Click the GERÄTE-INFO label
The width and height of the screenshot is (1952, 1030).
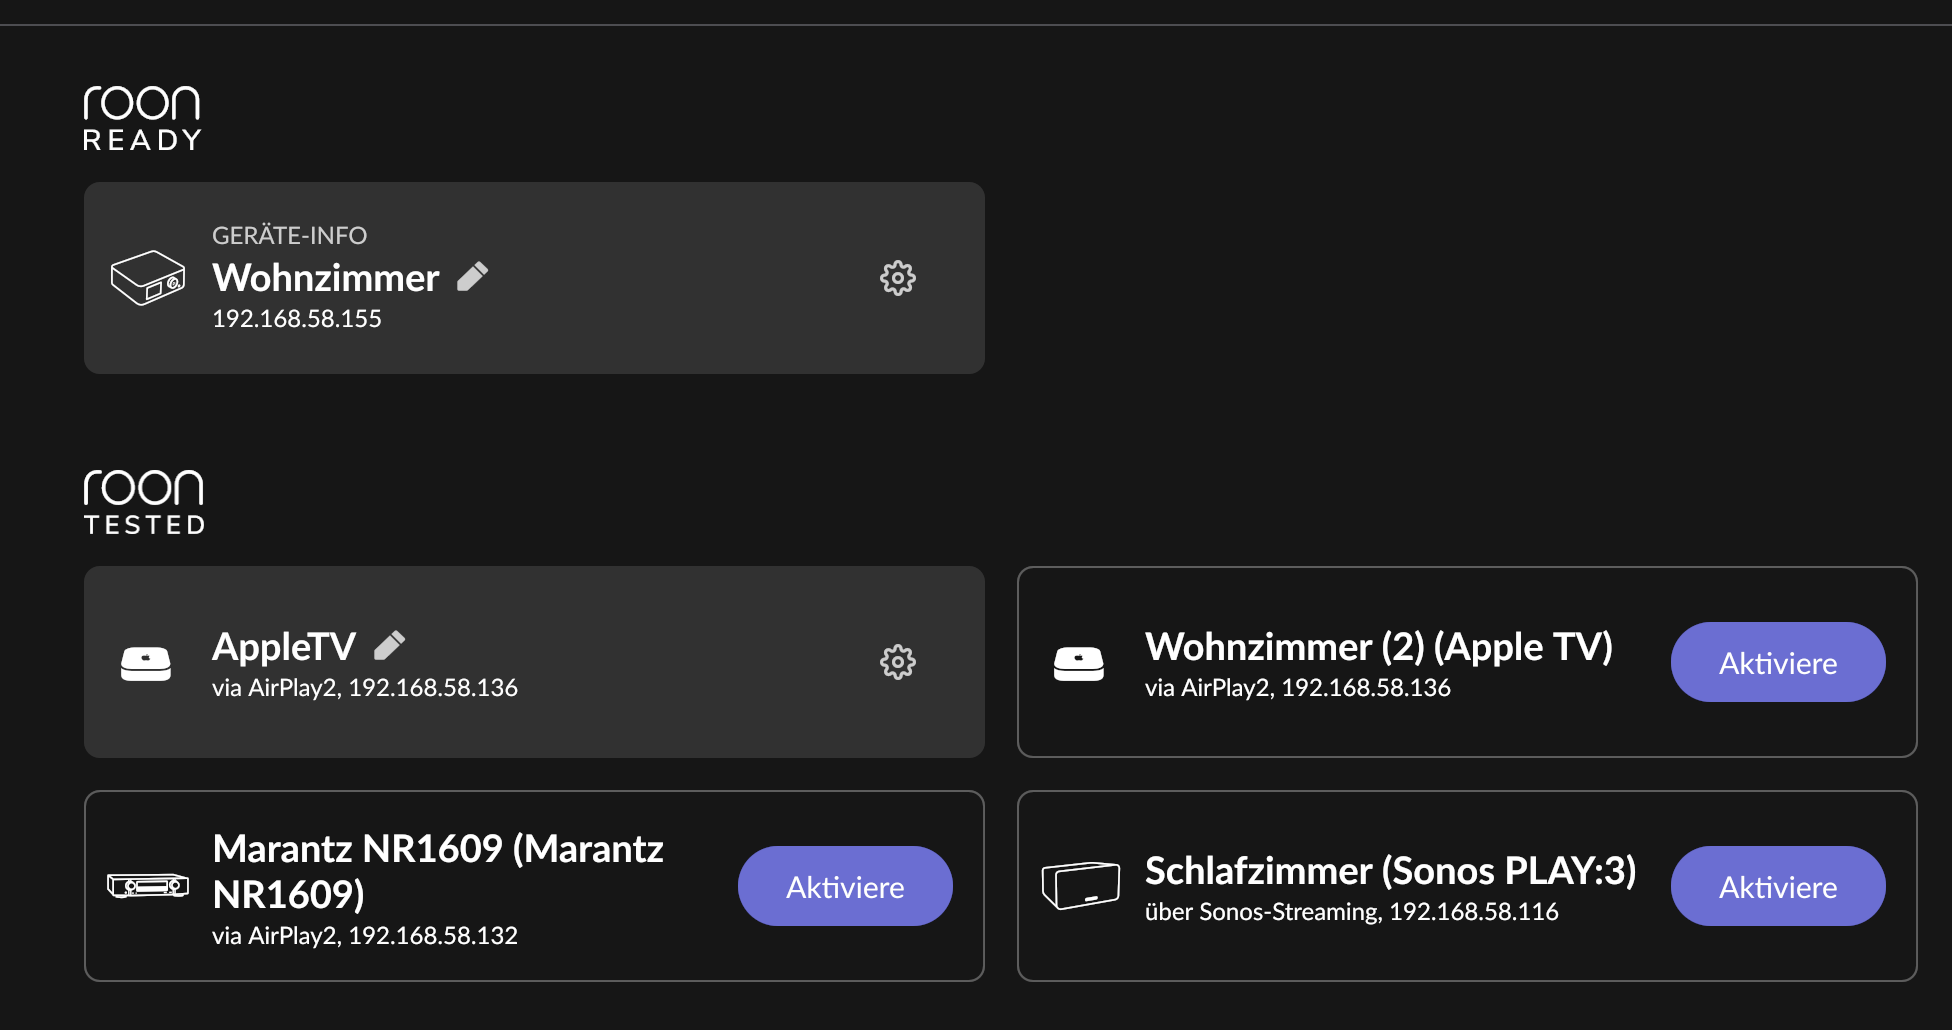coord(289,235)
